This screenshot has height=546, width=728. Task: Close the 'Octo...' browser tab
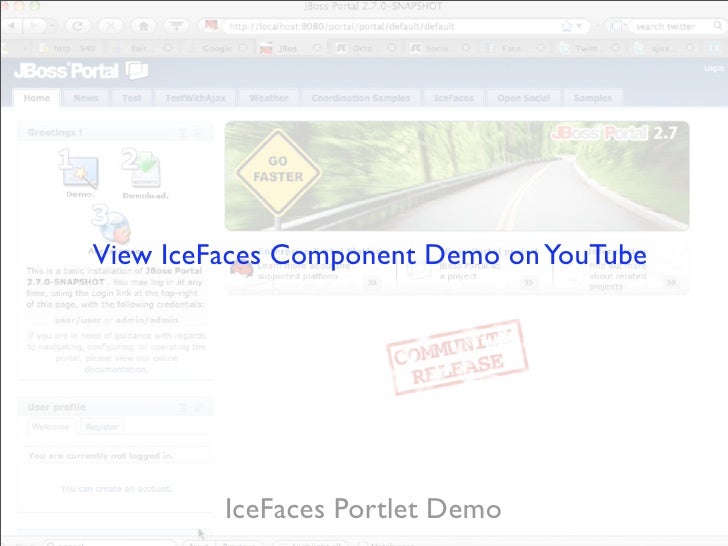[x=392, y=48]
